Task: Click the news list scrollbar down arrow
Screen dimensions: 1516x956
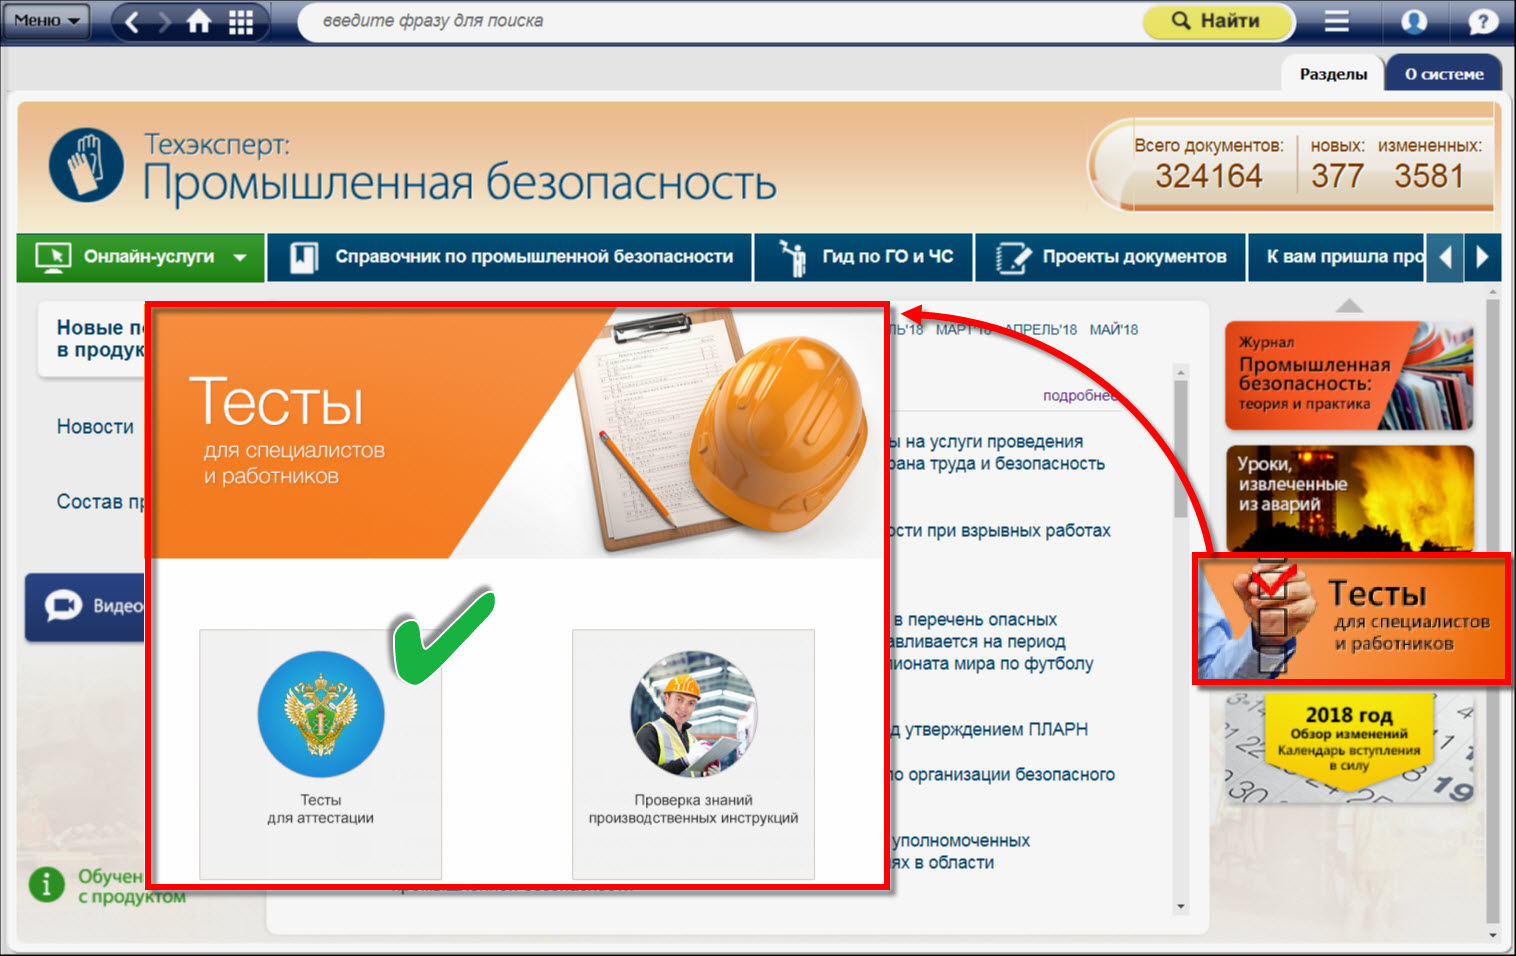Action: pyautogui.click(x=1181, y=906)
